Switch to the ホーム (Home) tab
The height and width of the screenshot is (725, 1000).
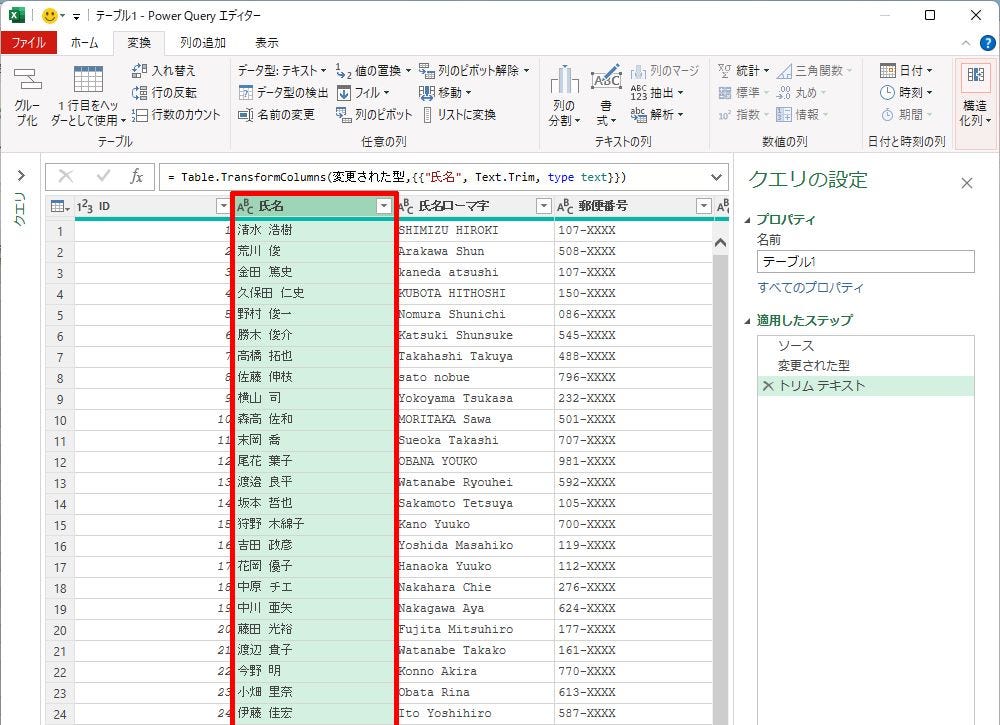[x=84, y=43]
